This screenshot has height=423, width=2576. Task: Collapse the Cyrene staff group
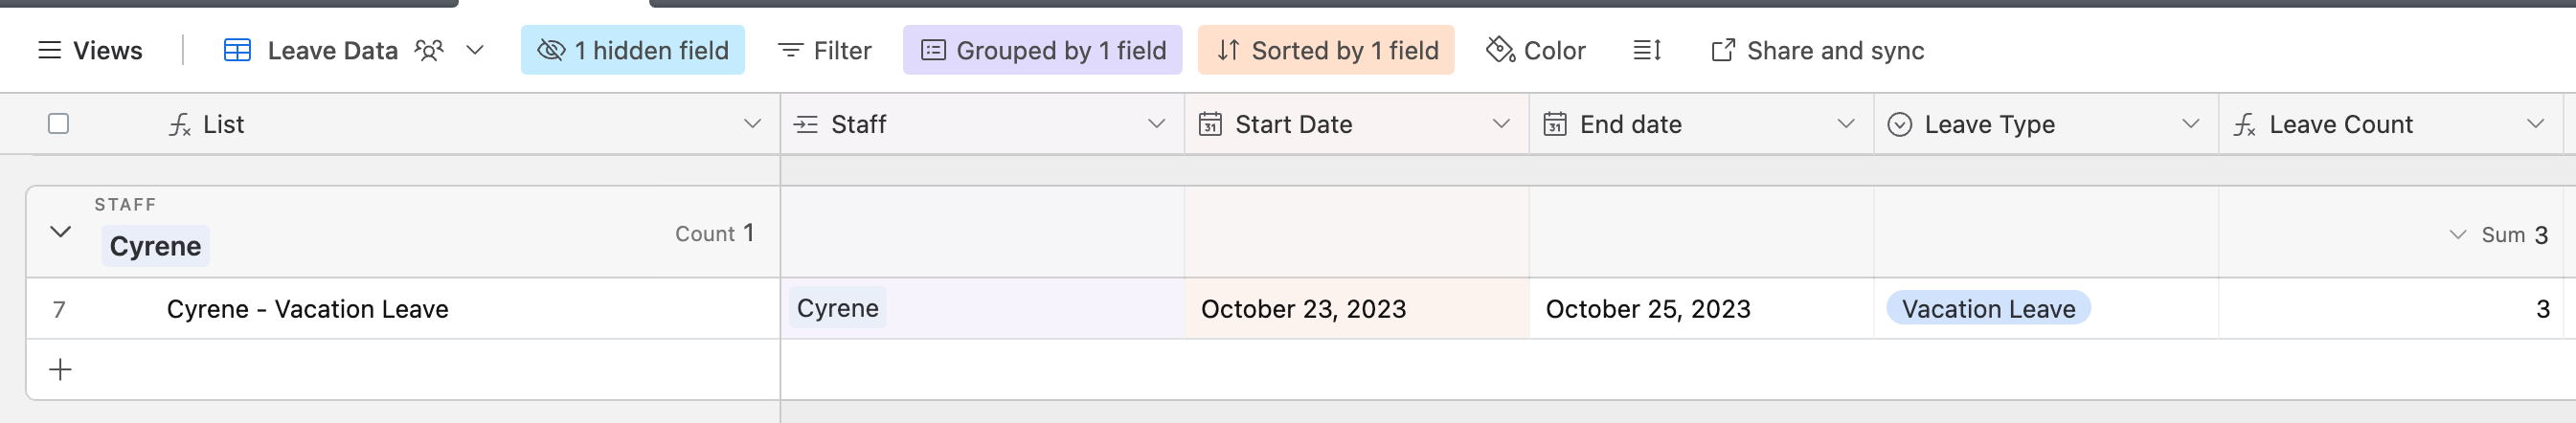[61, 232]
